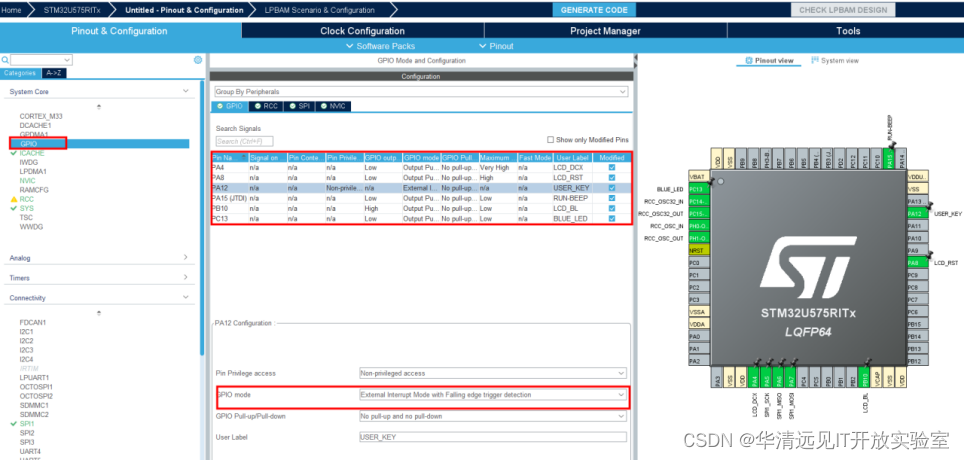Click the sort arrow in Pin Name header

(x=244, y=157)
